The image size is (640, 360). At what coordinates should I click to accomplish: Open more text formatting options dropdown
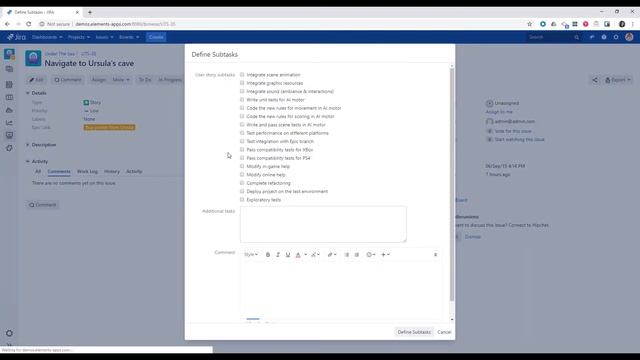click(315, 255)
